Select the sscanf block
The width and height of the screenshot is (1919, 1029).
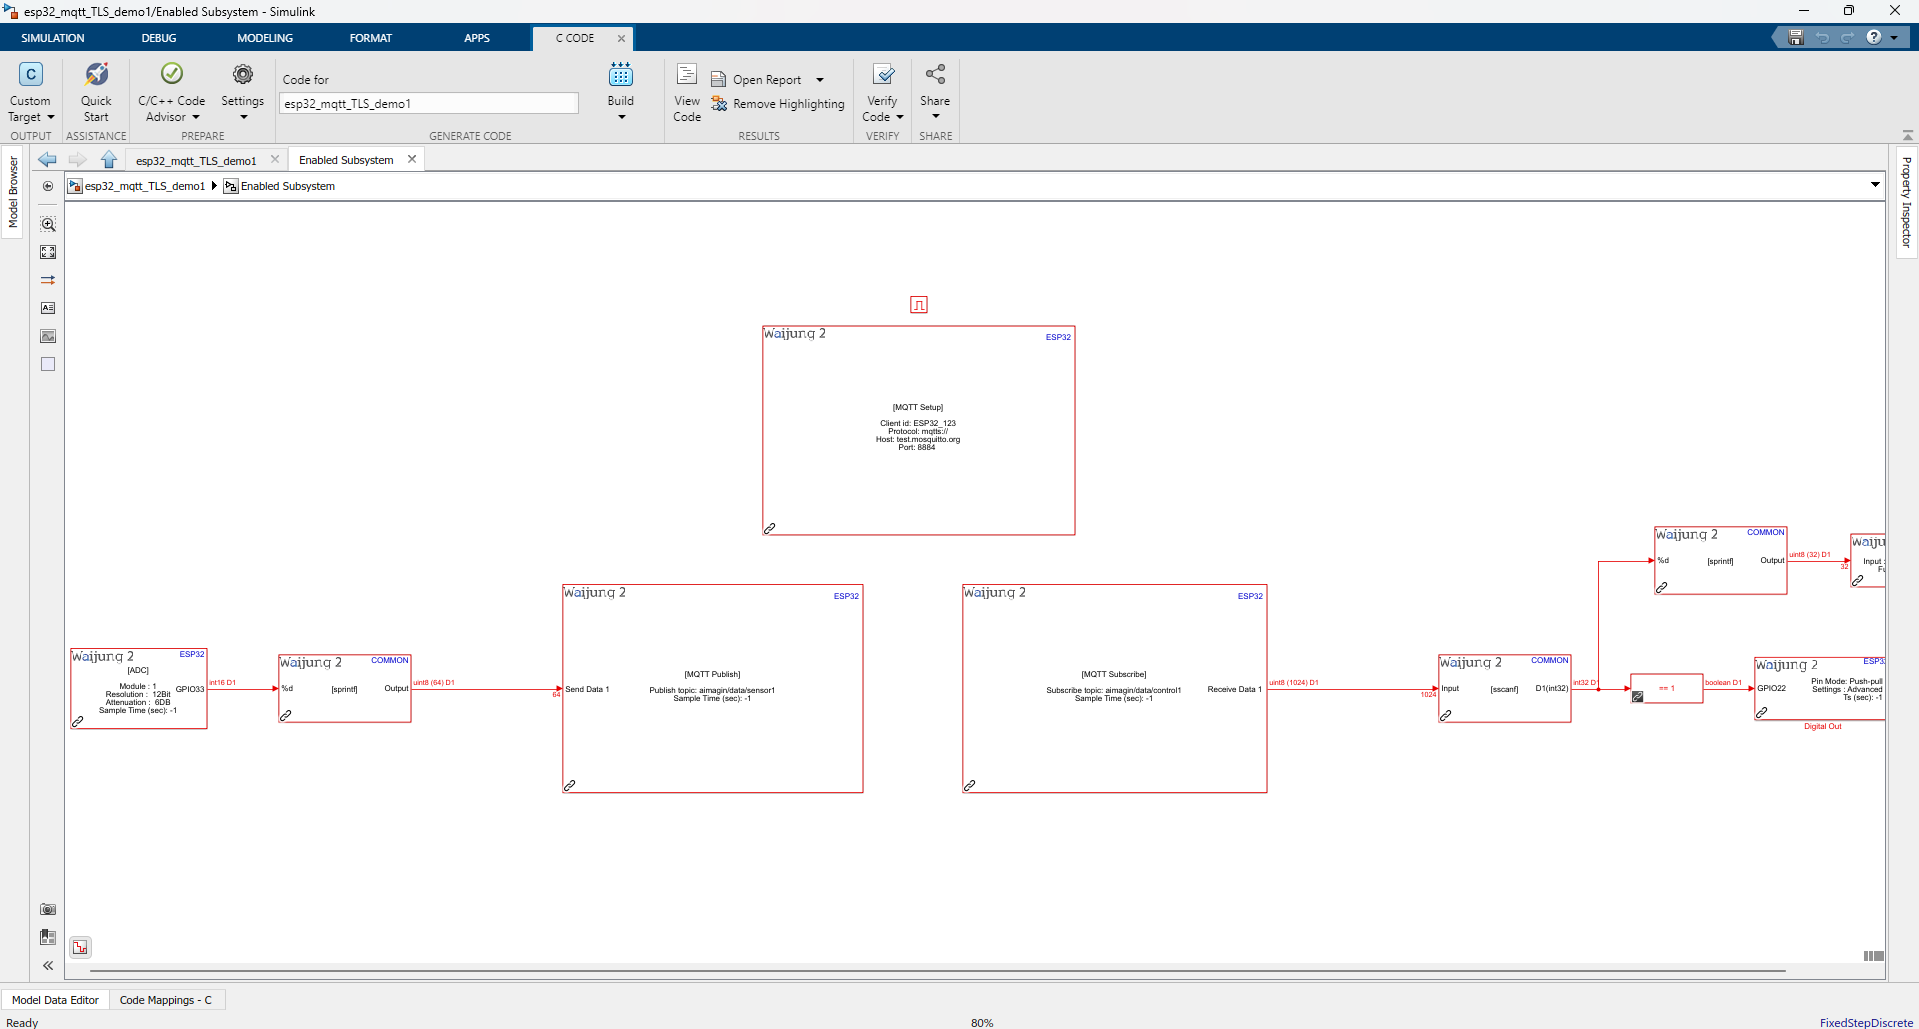(1505, 689)
